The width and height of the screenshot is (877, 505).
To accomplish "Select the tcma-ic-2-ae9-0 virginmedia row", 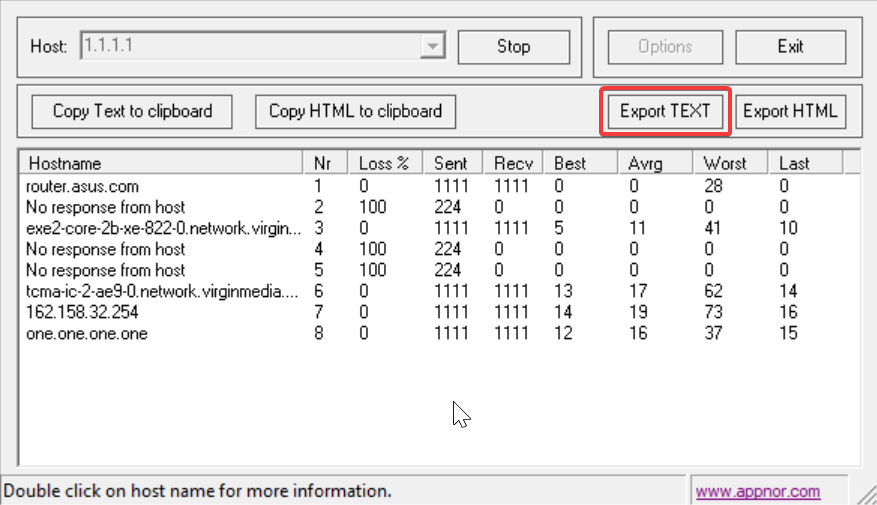I will tap(163, 292).
